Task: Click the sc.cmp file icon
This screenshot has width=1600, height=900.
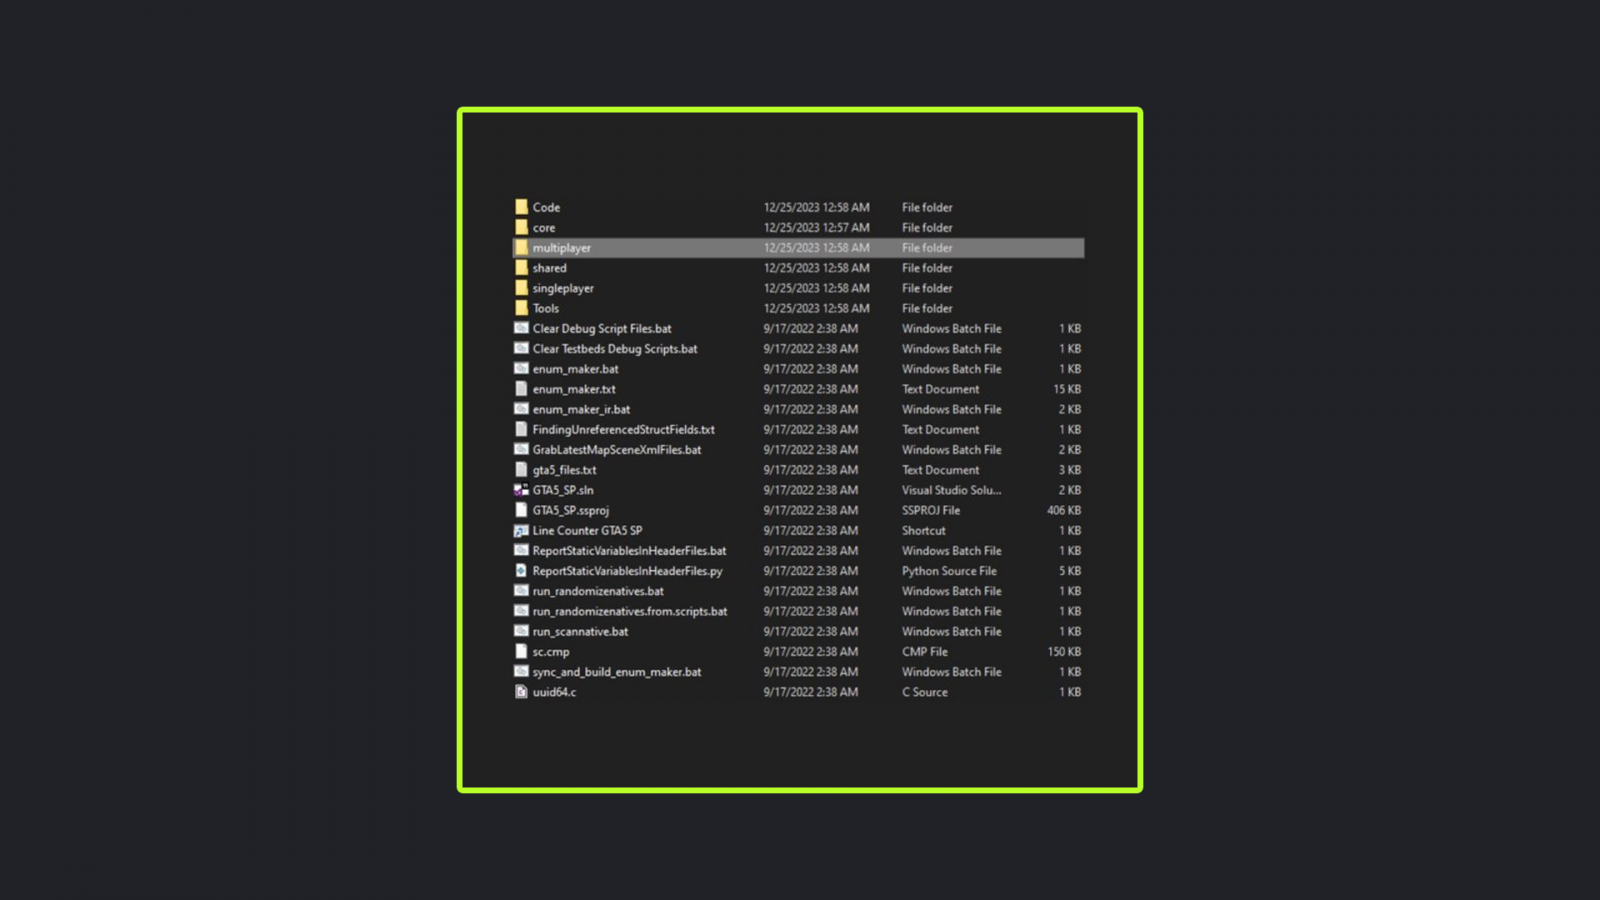Action: [521, 652]
